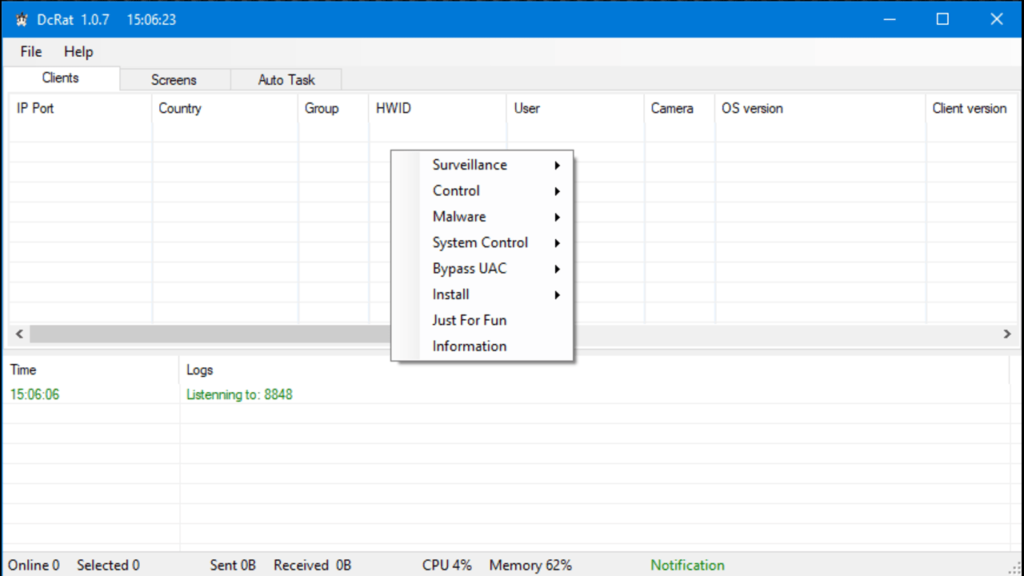Choose System Control in the context menu

pyautogui.click(x=482, y=243)
